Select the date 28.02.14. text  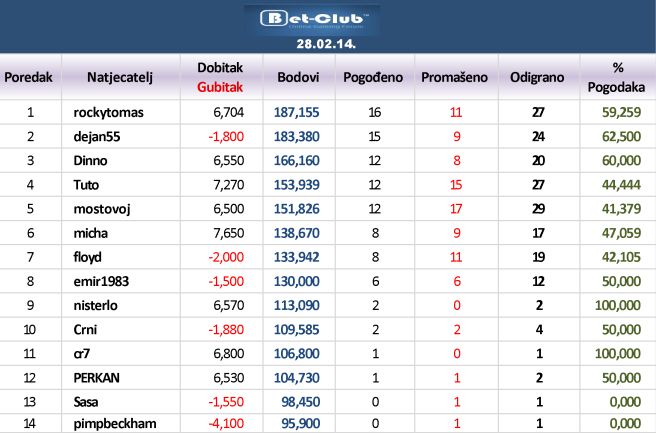pos(326,44)
